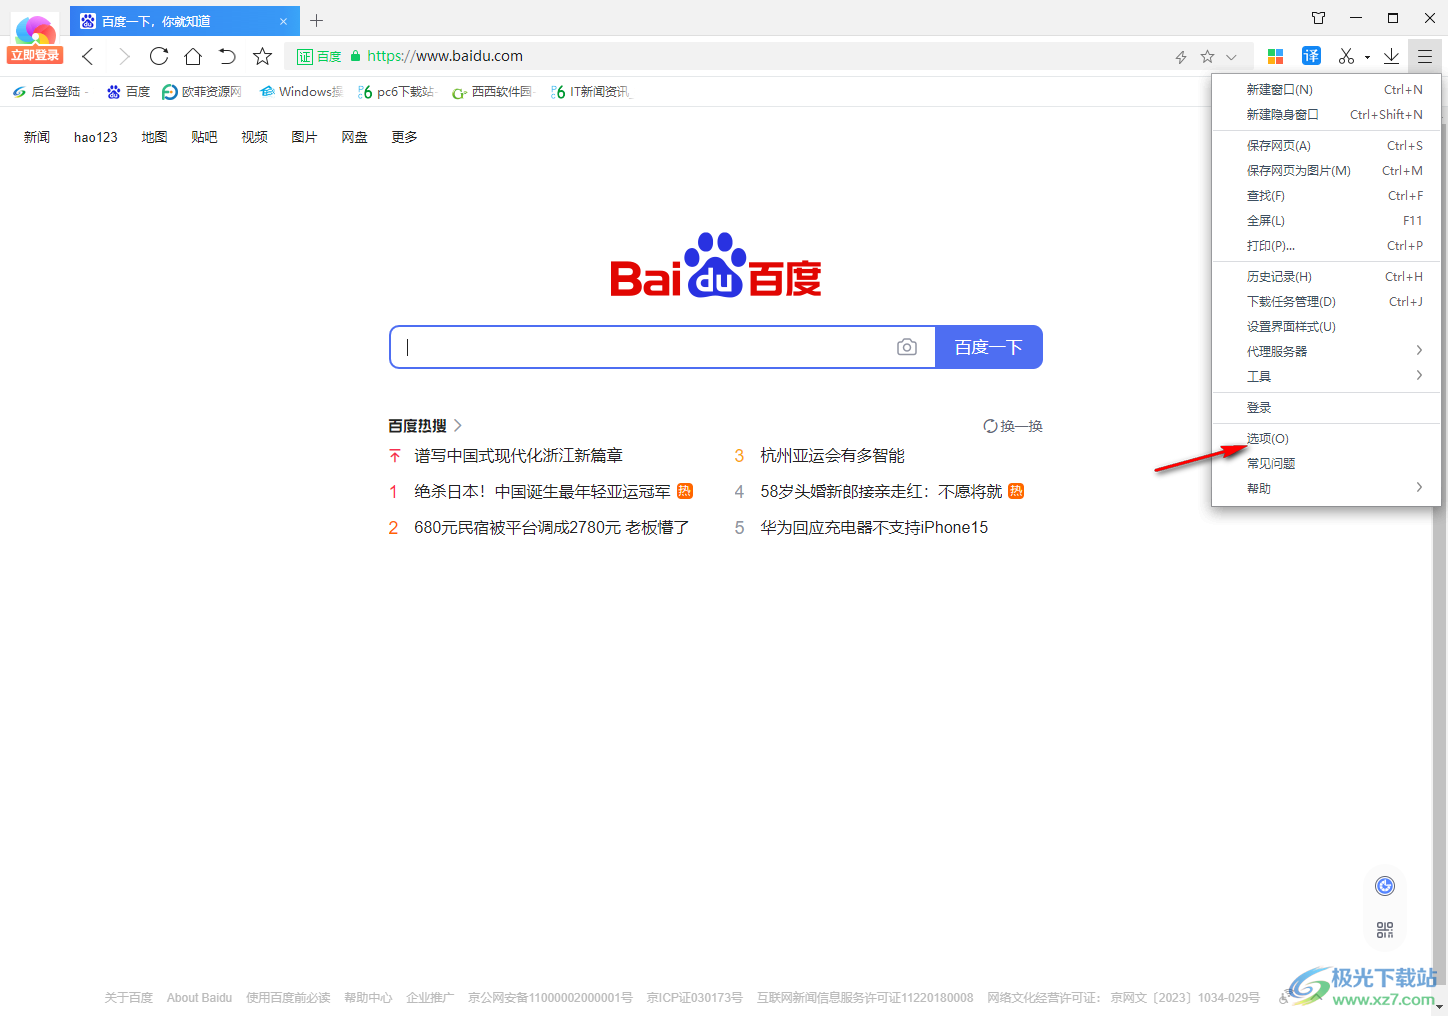The image size is (1448, 1016).
Task: Open the pc6下载站 bookmark
Action: (x=396, y=92)
